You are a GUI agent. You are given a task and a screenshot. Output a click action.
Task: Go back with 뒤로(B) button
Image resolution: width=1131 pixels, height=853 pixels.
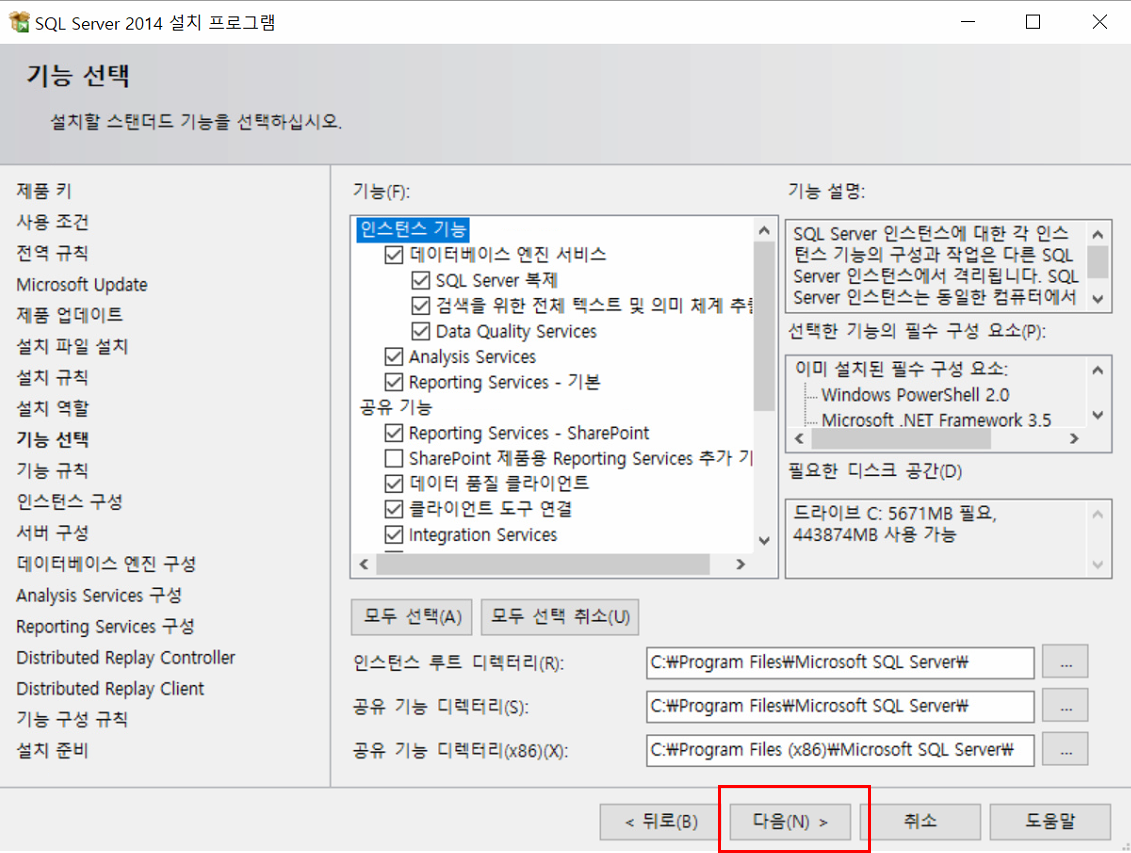661,822
